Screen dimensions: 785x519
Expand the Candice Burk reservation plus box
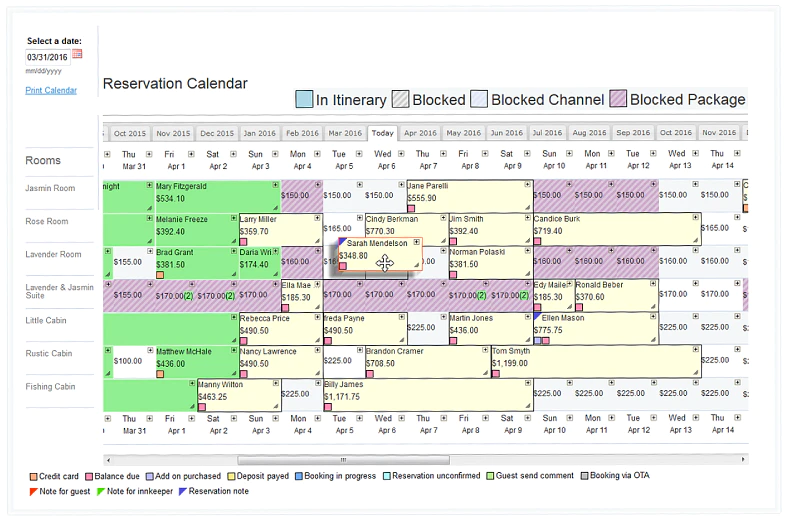[x=695, y=217]
